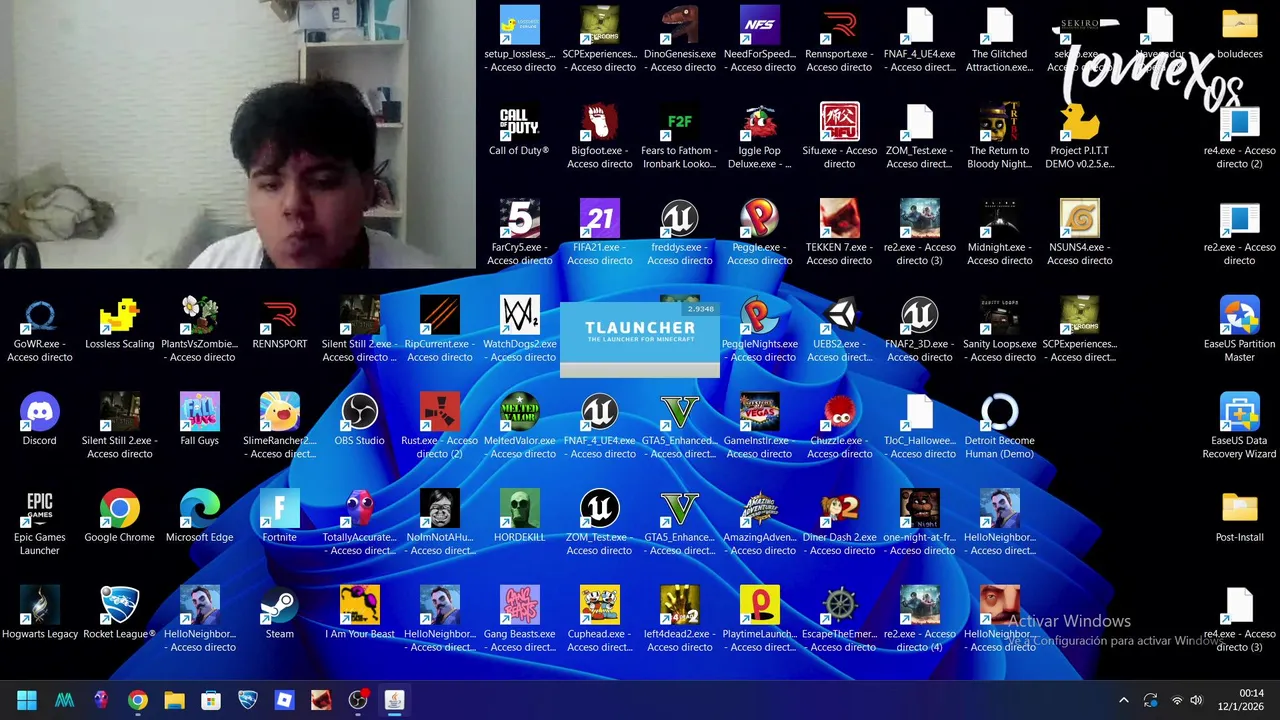Viewport: 1280px width, 720px height.
Task: Launch the Discord desktop icon
Action: pyautogui.click(x=40, y=420)
